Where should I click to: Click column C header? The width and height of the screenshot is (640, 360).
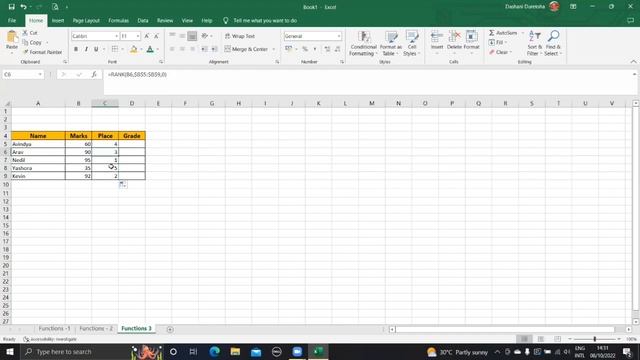coord(105,103)
